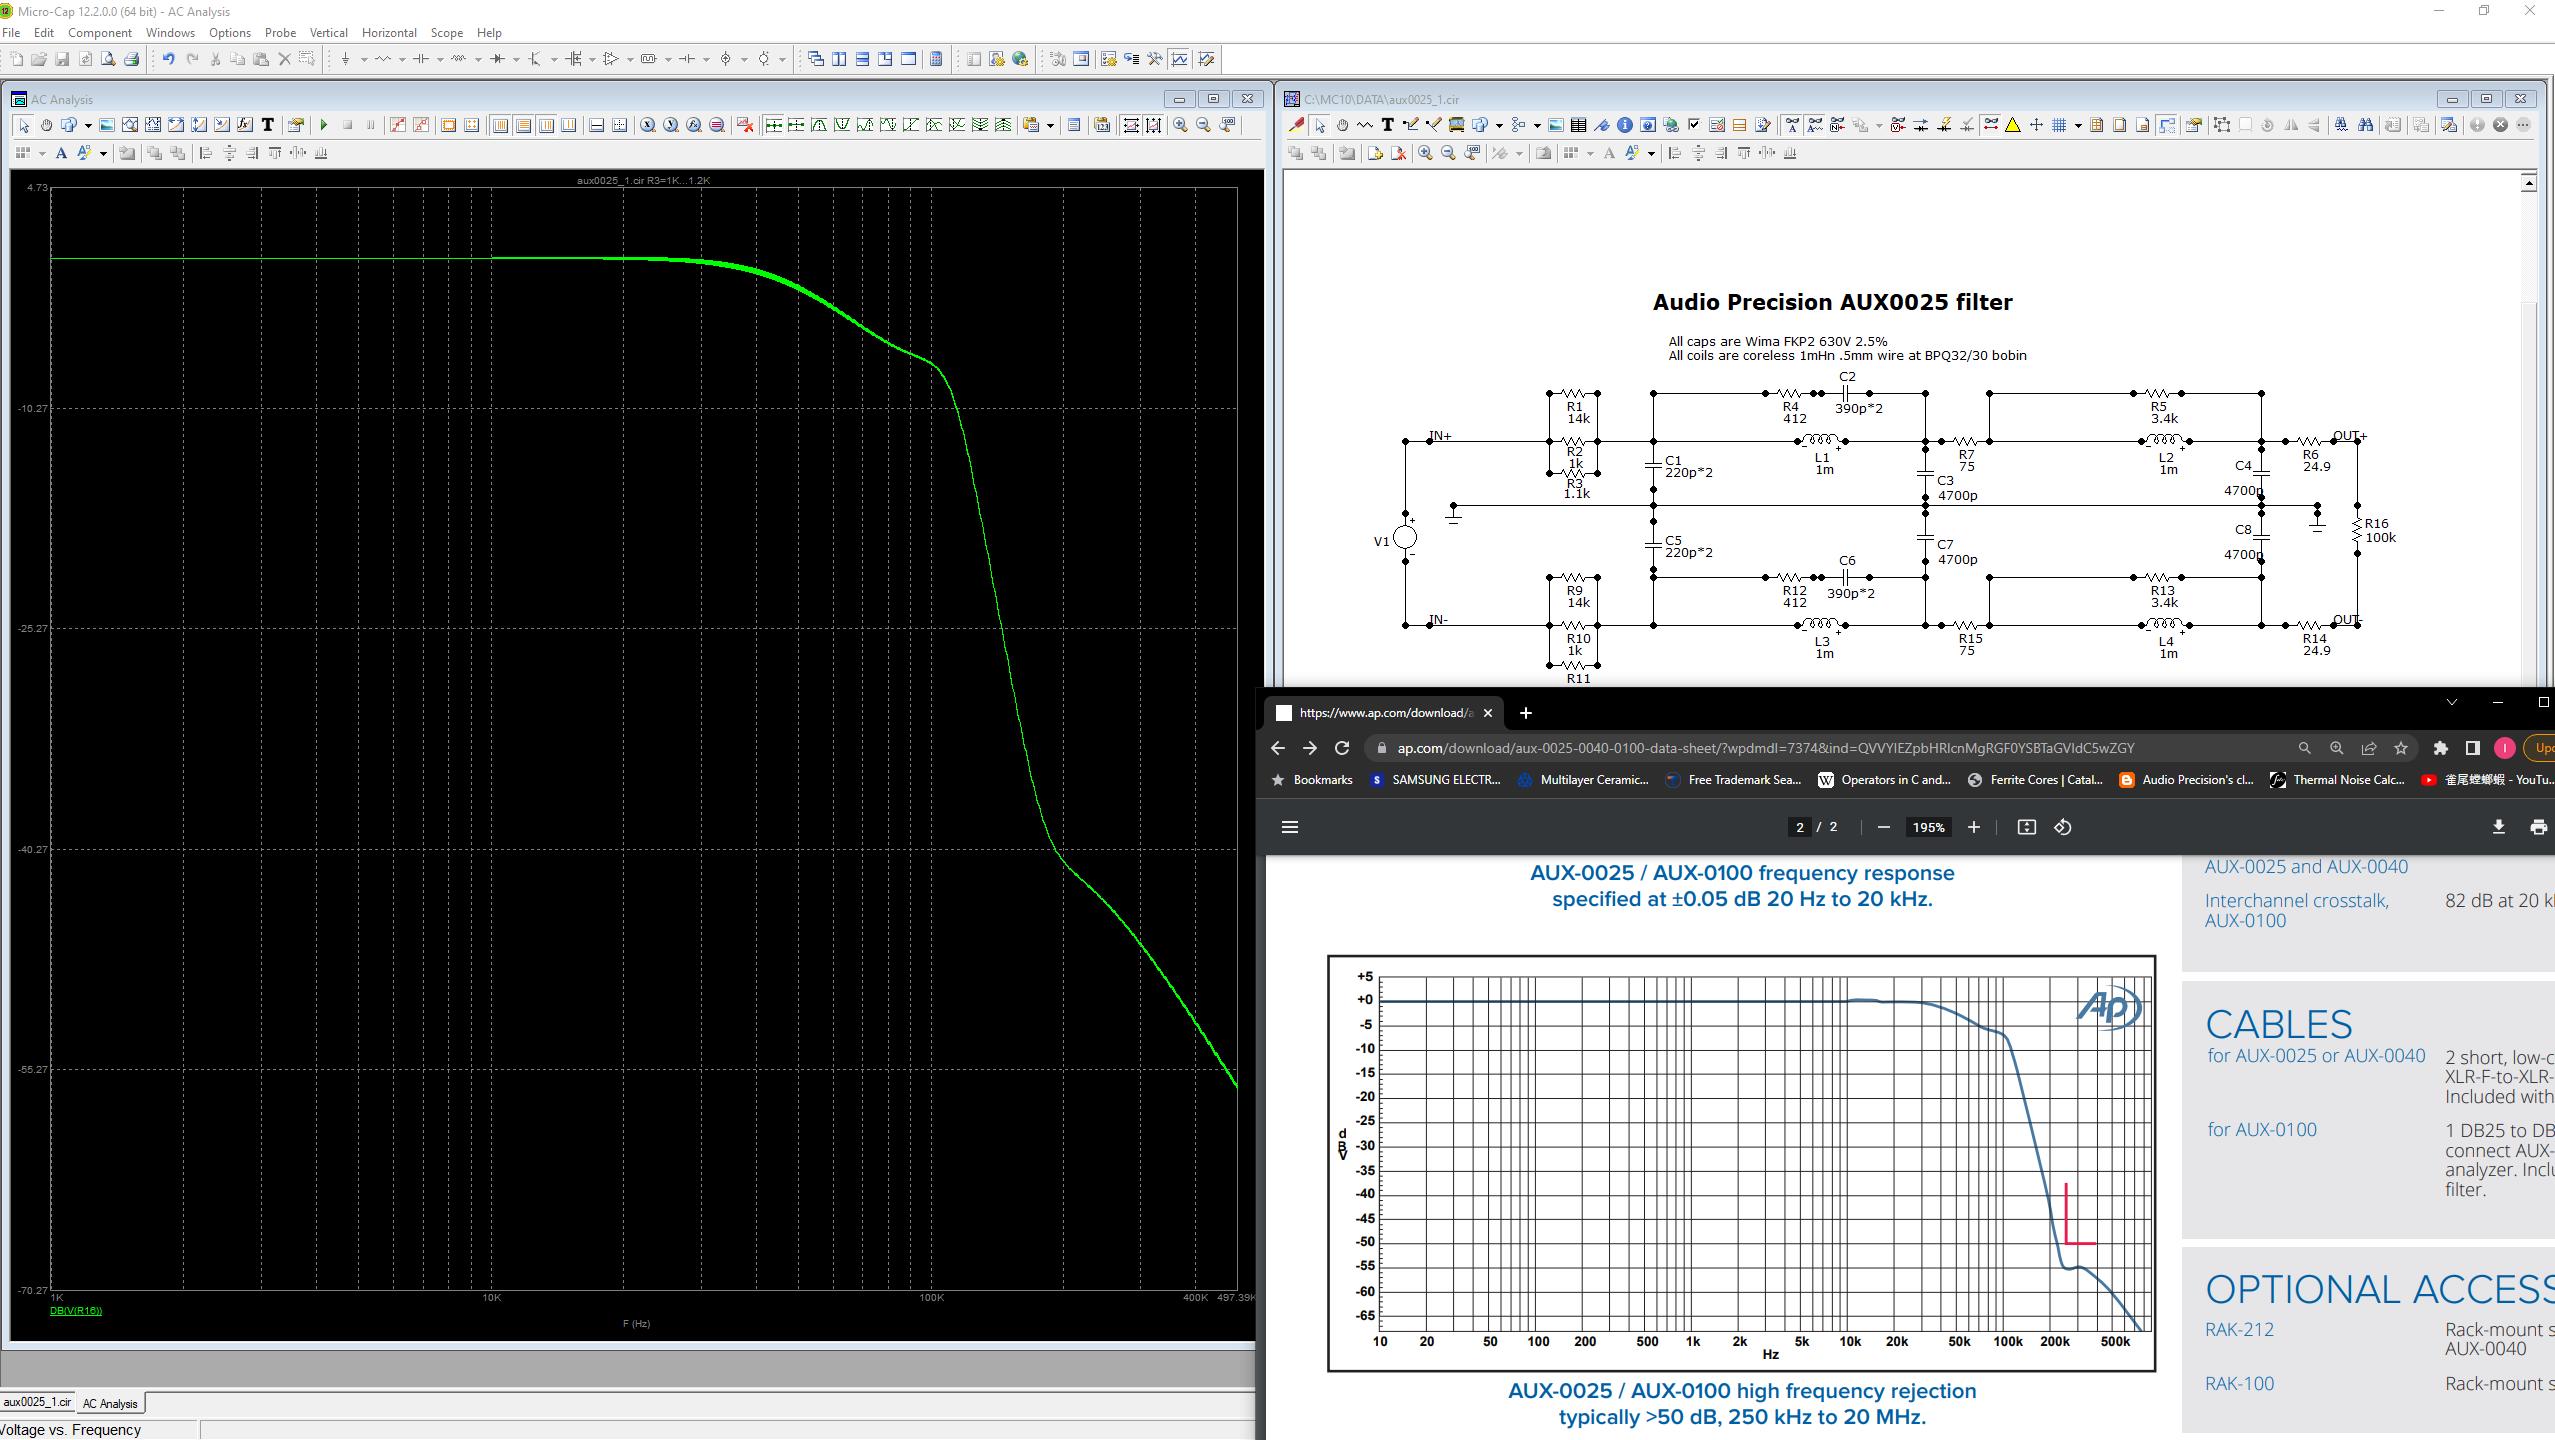Open the SAMSUNG ELECTR bookmark

coord(1436,780)
